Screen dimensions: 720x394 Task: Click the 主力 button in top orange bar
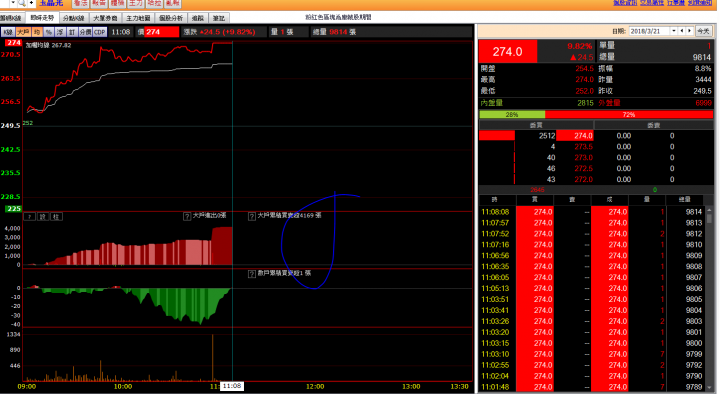(136, 3)
